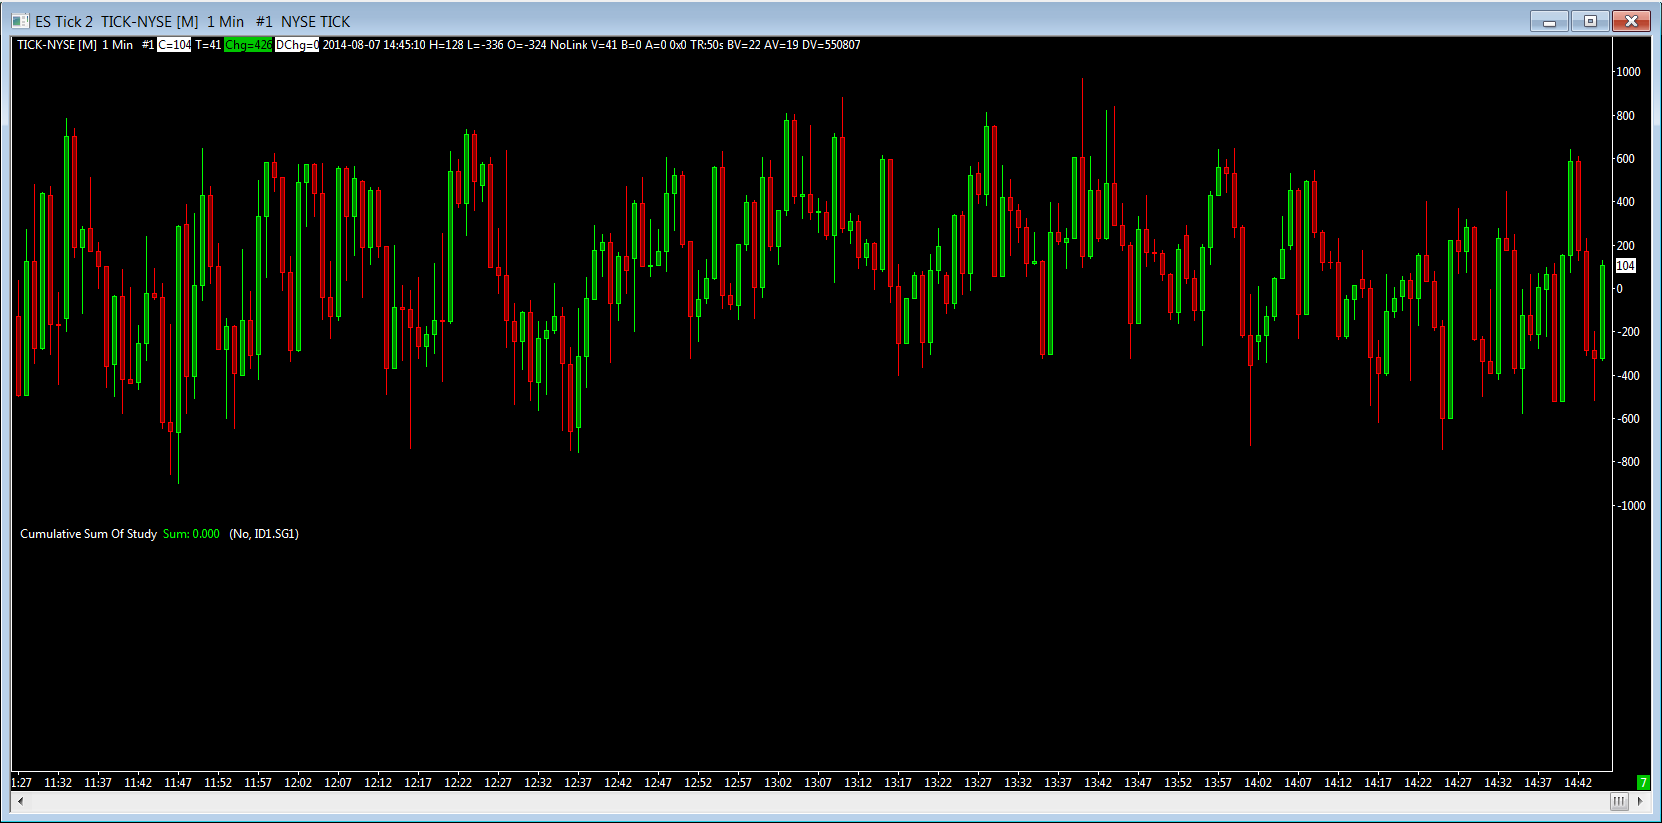Screen dimensions: 1662x823
Task: Click the 800 label on price scale
Action: (x=1625, y=116)
